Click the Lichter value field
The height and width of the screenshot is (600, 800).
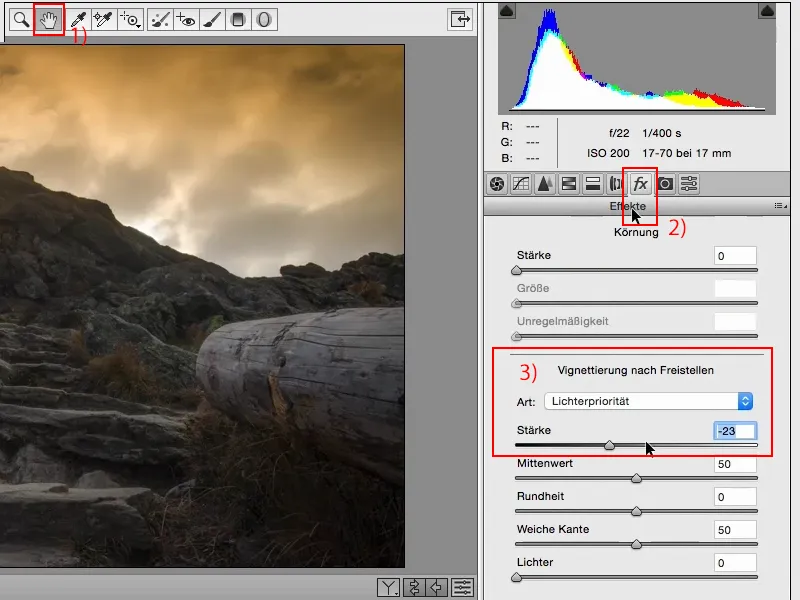(x=735, y=563)
